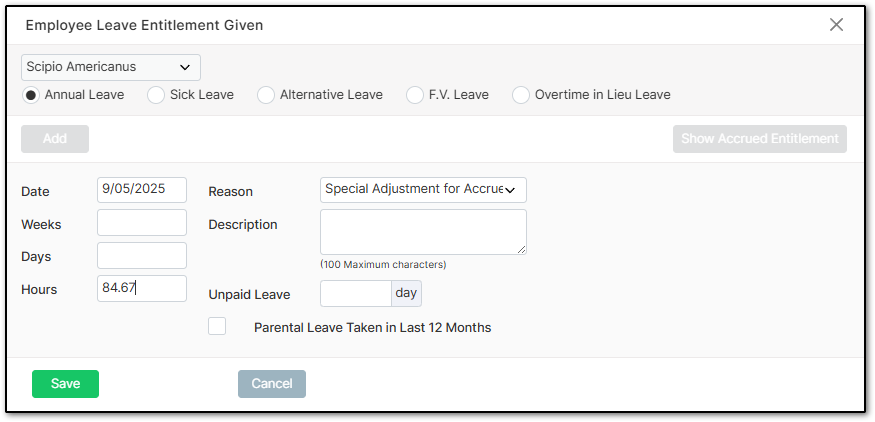Image resolution: width=875 pixels, height=422 pixels.
Task: Click the Hours field containing 84.67
Action: pos(142,288)
